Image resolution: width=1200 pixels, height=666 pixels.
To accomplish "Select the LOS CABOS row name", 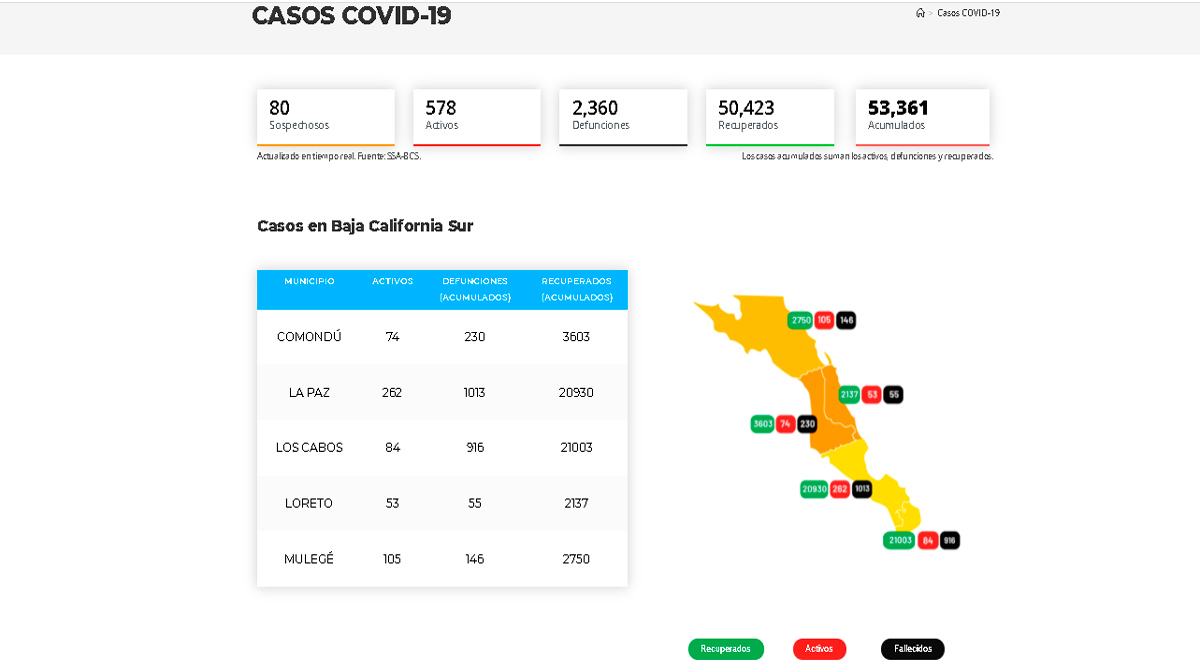I will 309,447.
